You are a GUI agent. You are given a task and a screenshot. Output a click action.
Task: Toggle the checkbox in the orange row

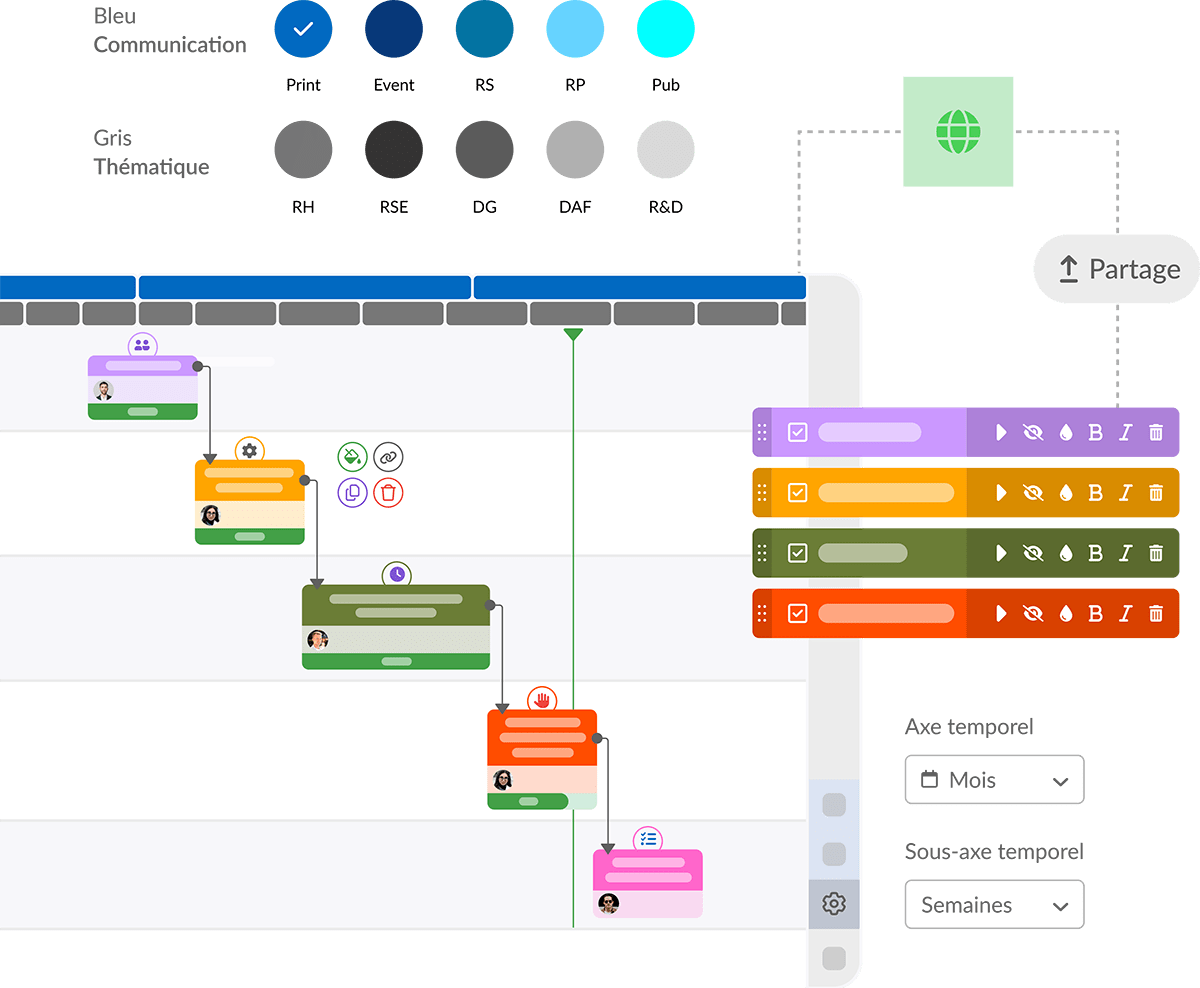tap(797, 492)
